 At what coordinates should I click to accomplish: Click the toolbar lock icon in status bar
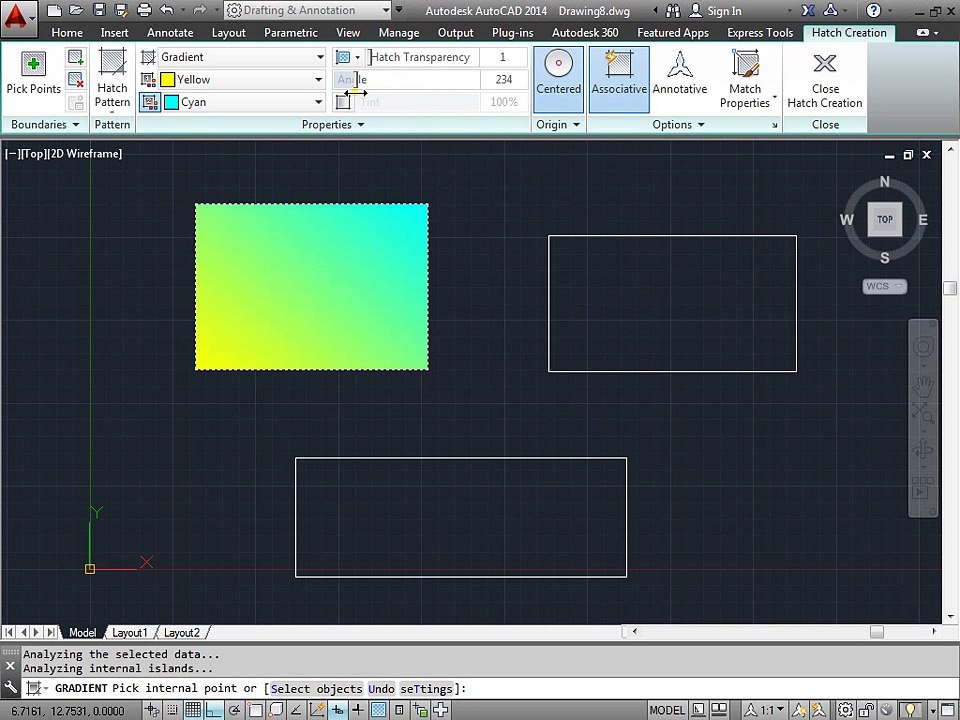pyautogui.click(x=866, y=710)
